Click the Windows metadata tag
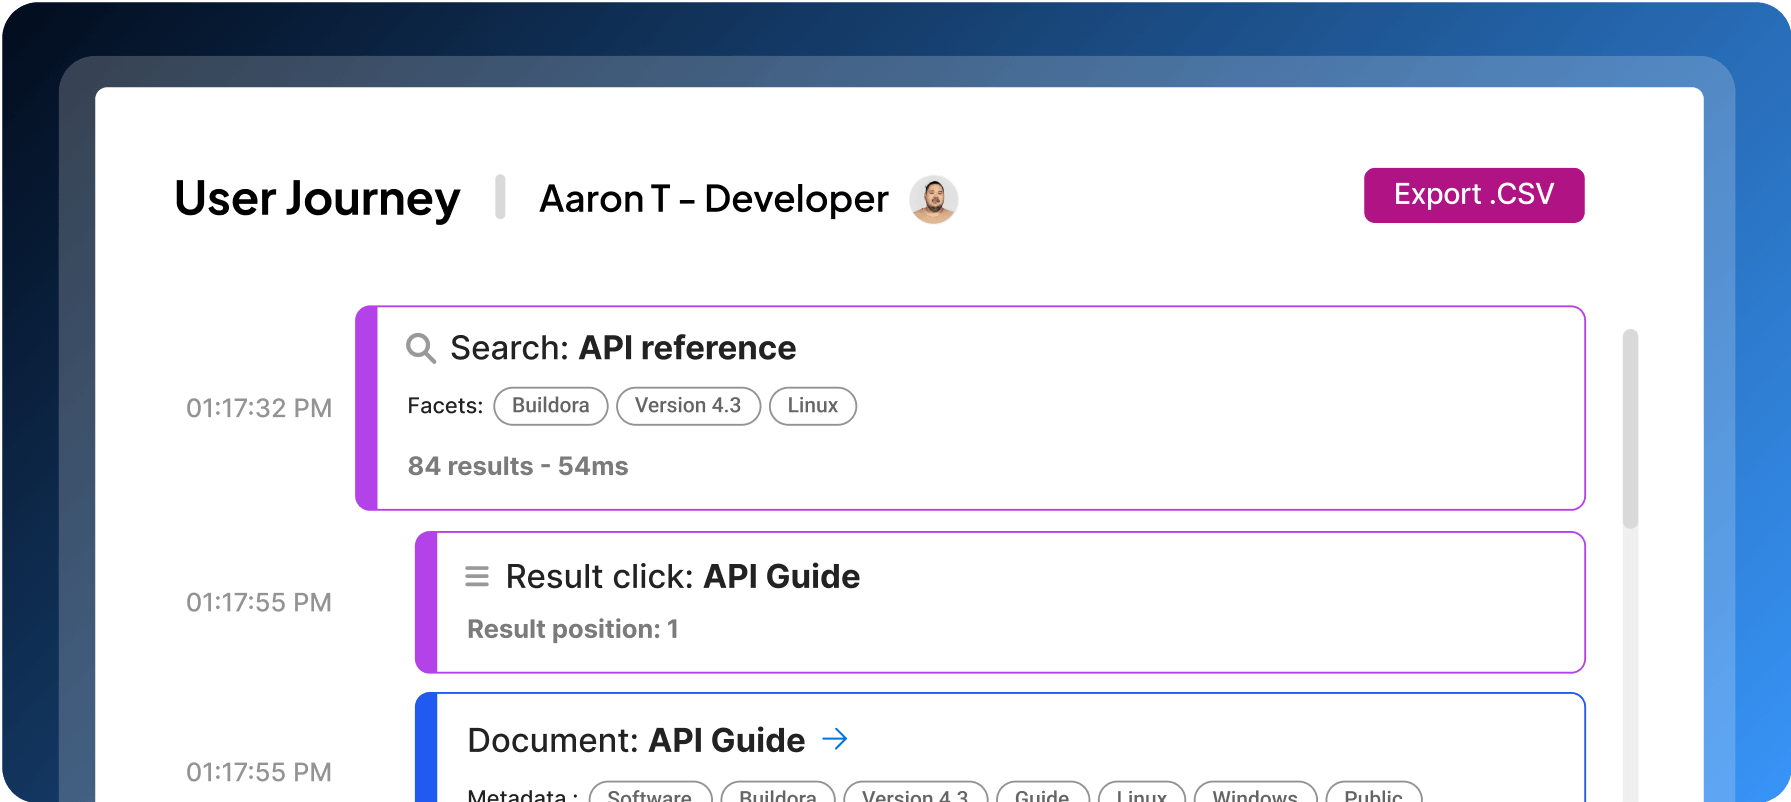This screenshot has width=1791, height=802. tap(1255, 793)
